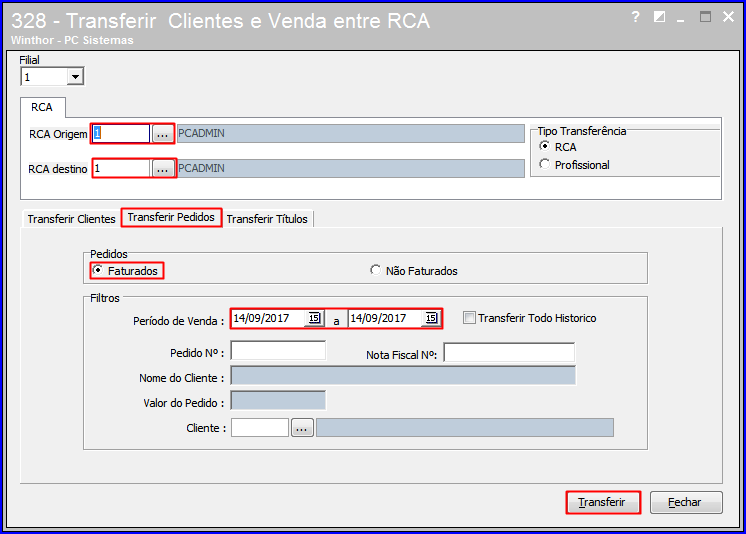Choose Não Faturados orders option
This screenshot has width=746, height=534.
(375, 270)
